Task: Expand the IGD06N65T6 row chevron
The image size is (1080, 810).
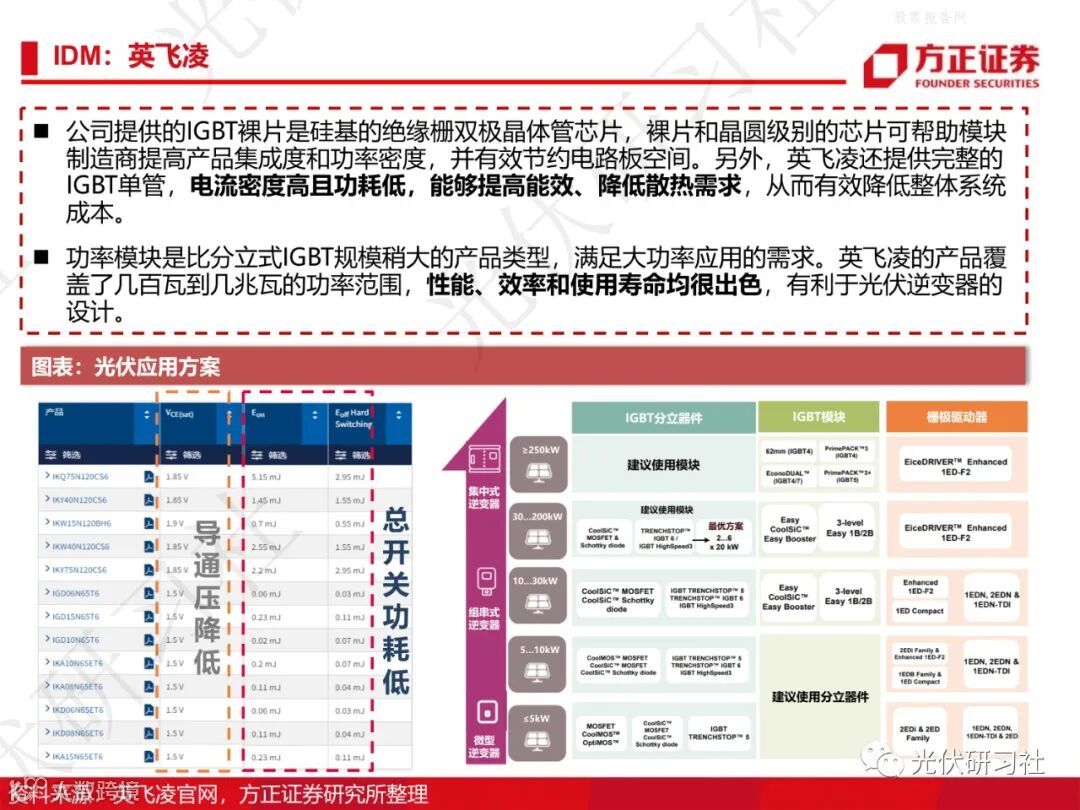Action: tap(47, 592)
